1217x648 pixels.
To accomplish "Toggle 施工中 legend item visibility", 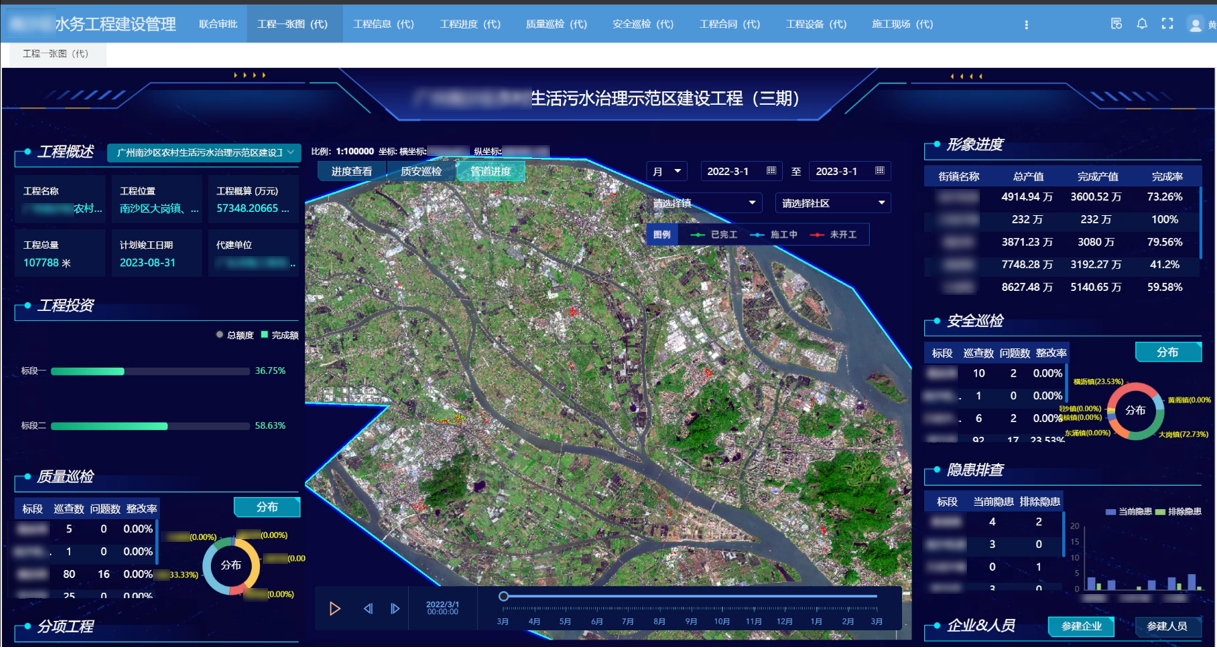I will 775,235.
